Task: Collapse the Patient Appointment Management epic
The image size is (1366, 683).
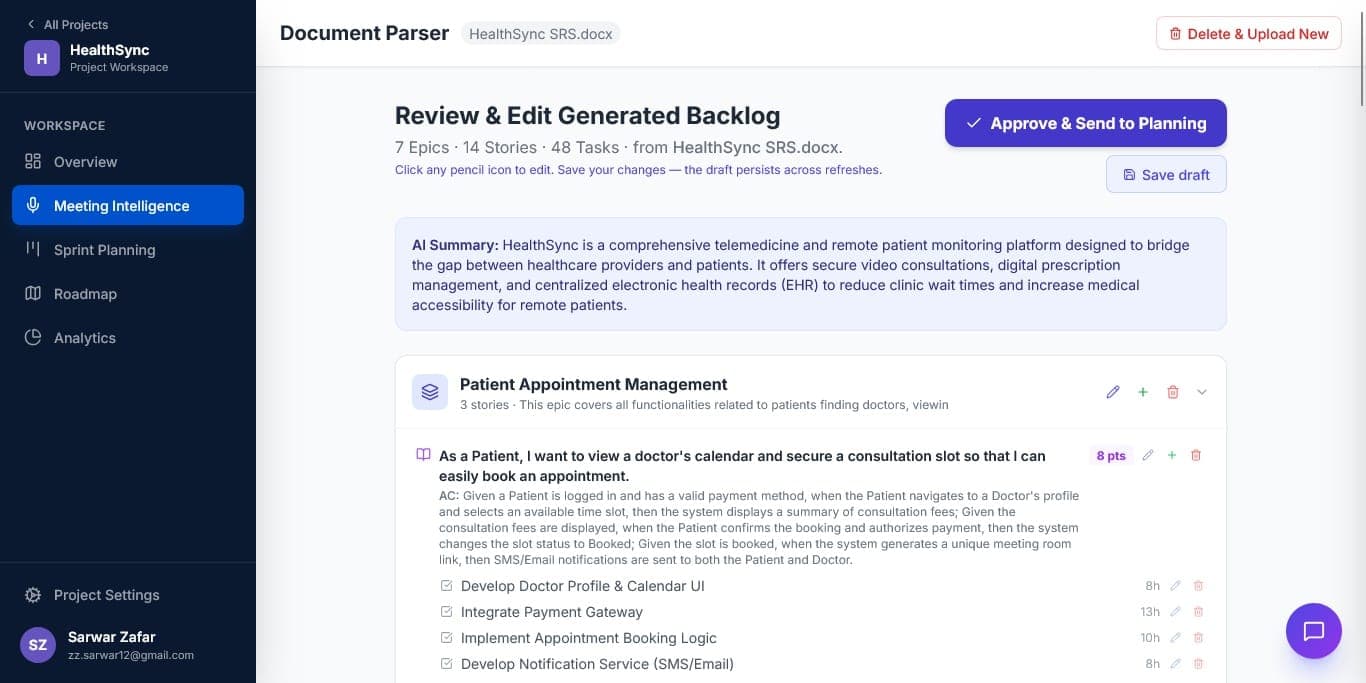Action: pyautogui.click(x=1202, y=392)
